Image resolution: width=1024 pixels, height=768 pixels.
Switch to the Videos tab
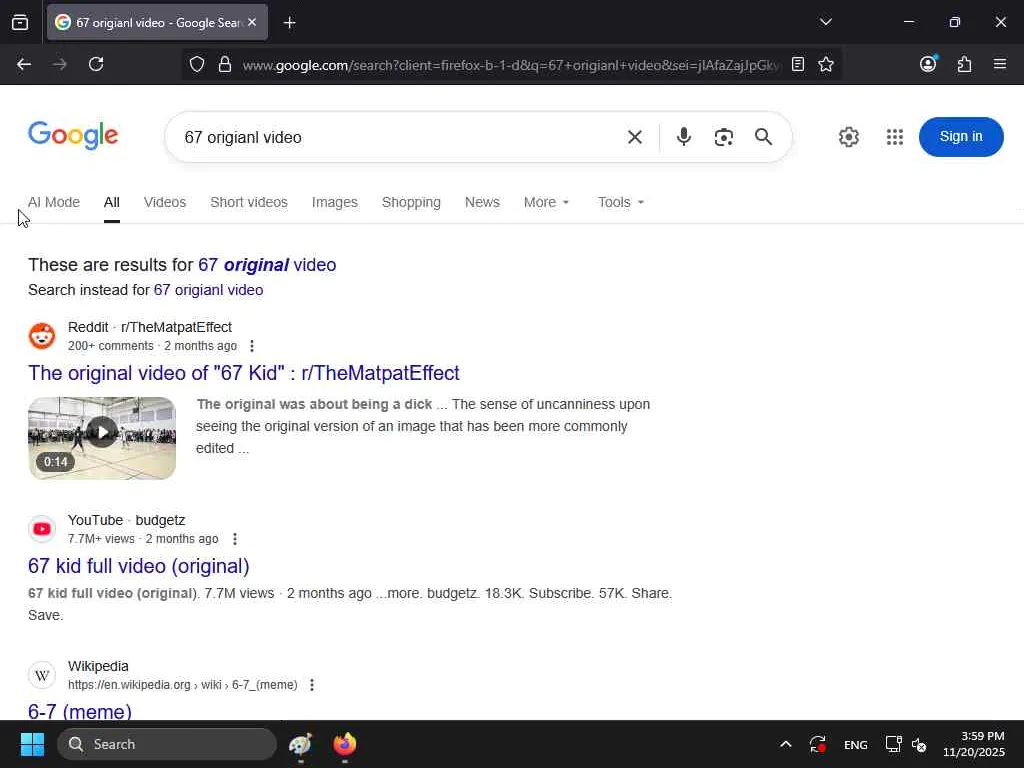point(165,202)
